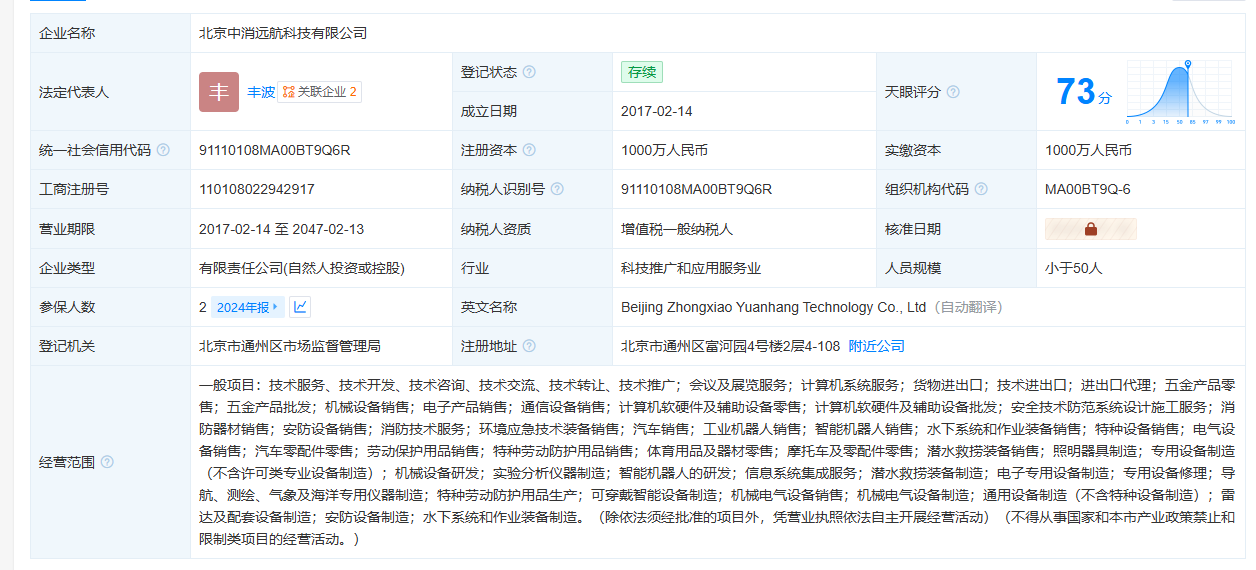Click the company name 北京中消远航科技有限公司
The width and height of the screenshot is (1256, 570).
click(x=283, y=33)
